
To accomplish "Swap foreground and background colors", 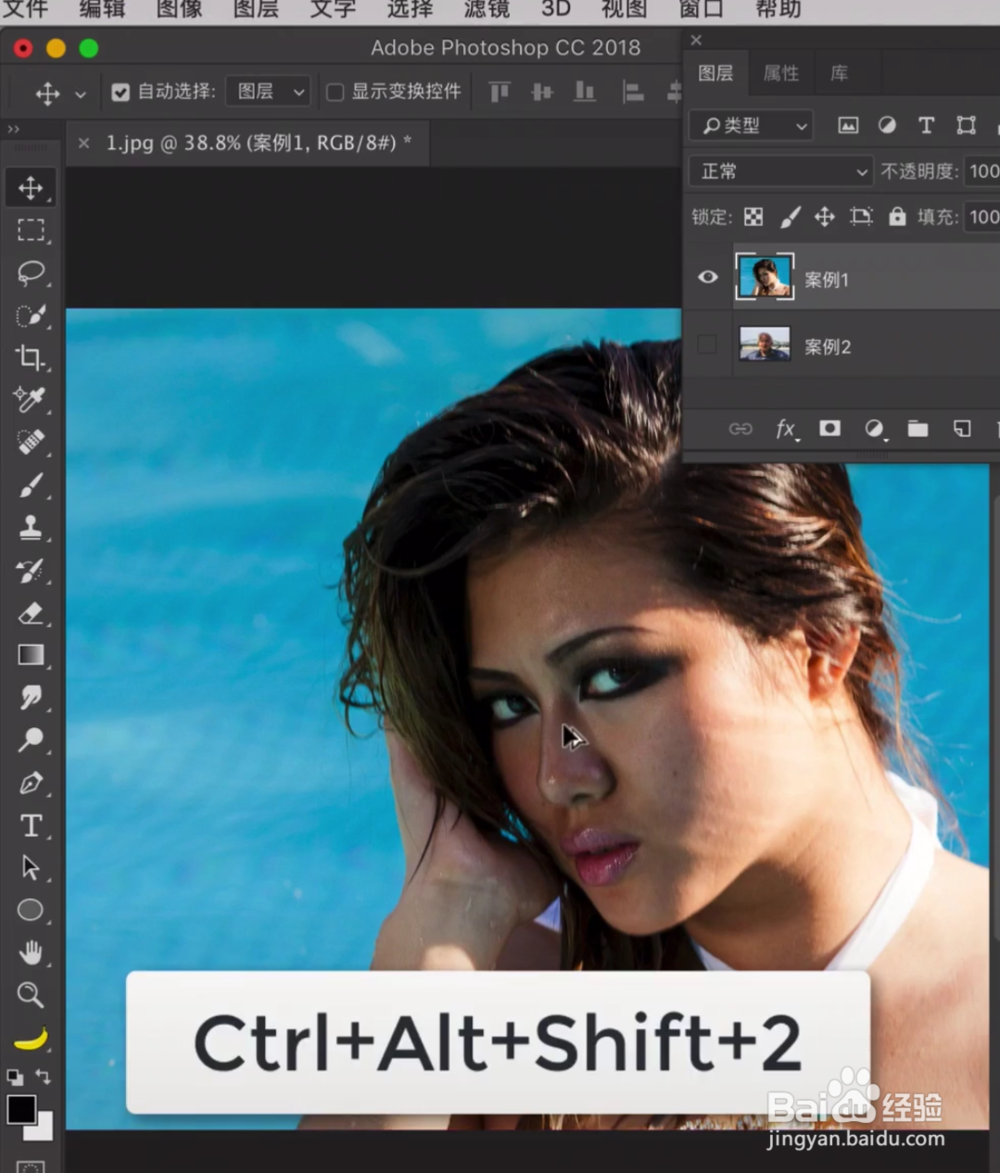I will point(43,1076).
